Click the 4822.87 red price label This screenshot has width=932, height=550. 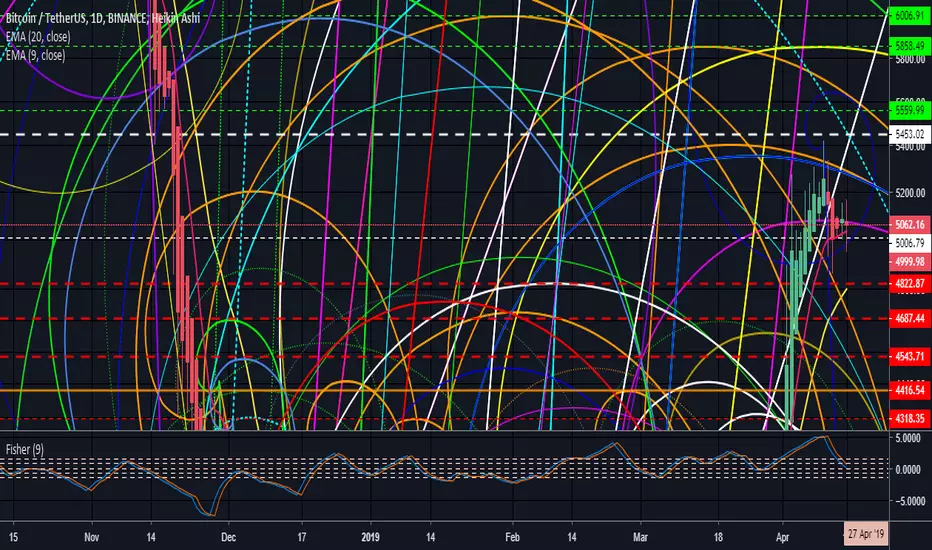pos(909,284)
